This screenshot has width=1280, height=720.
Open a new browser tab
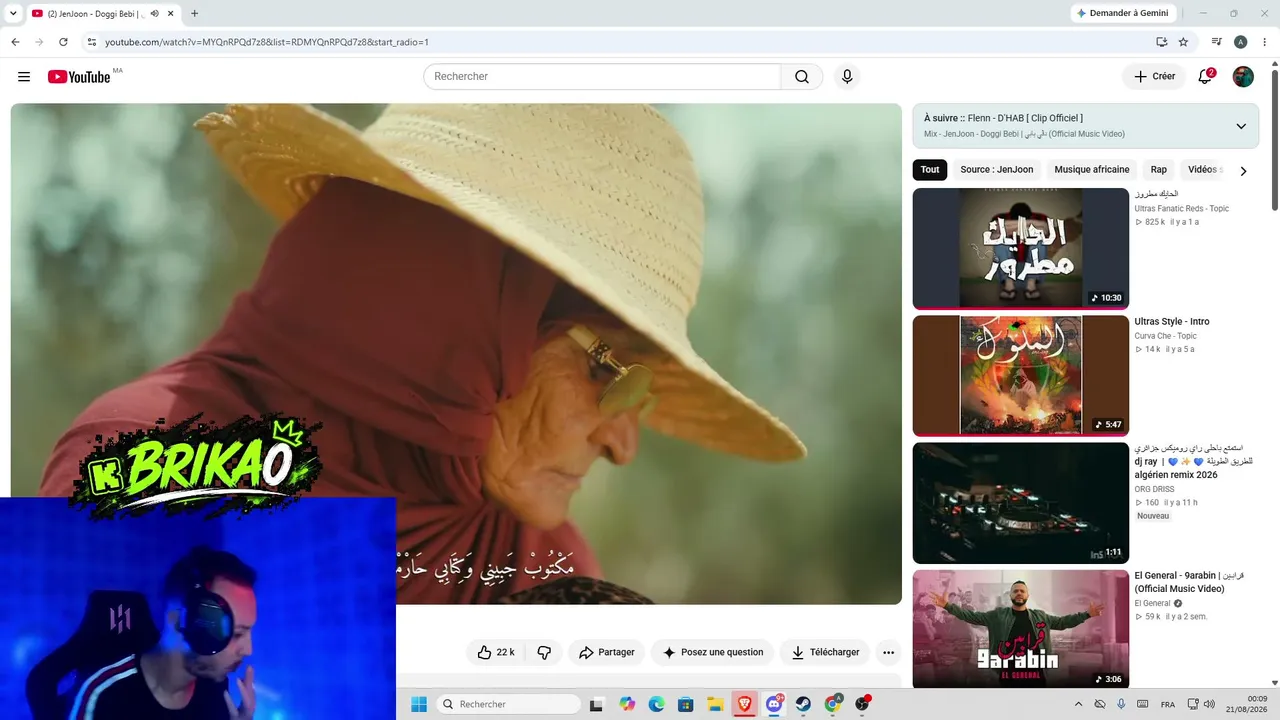(194, 14)
